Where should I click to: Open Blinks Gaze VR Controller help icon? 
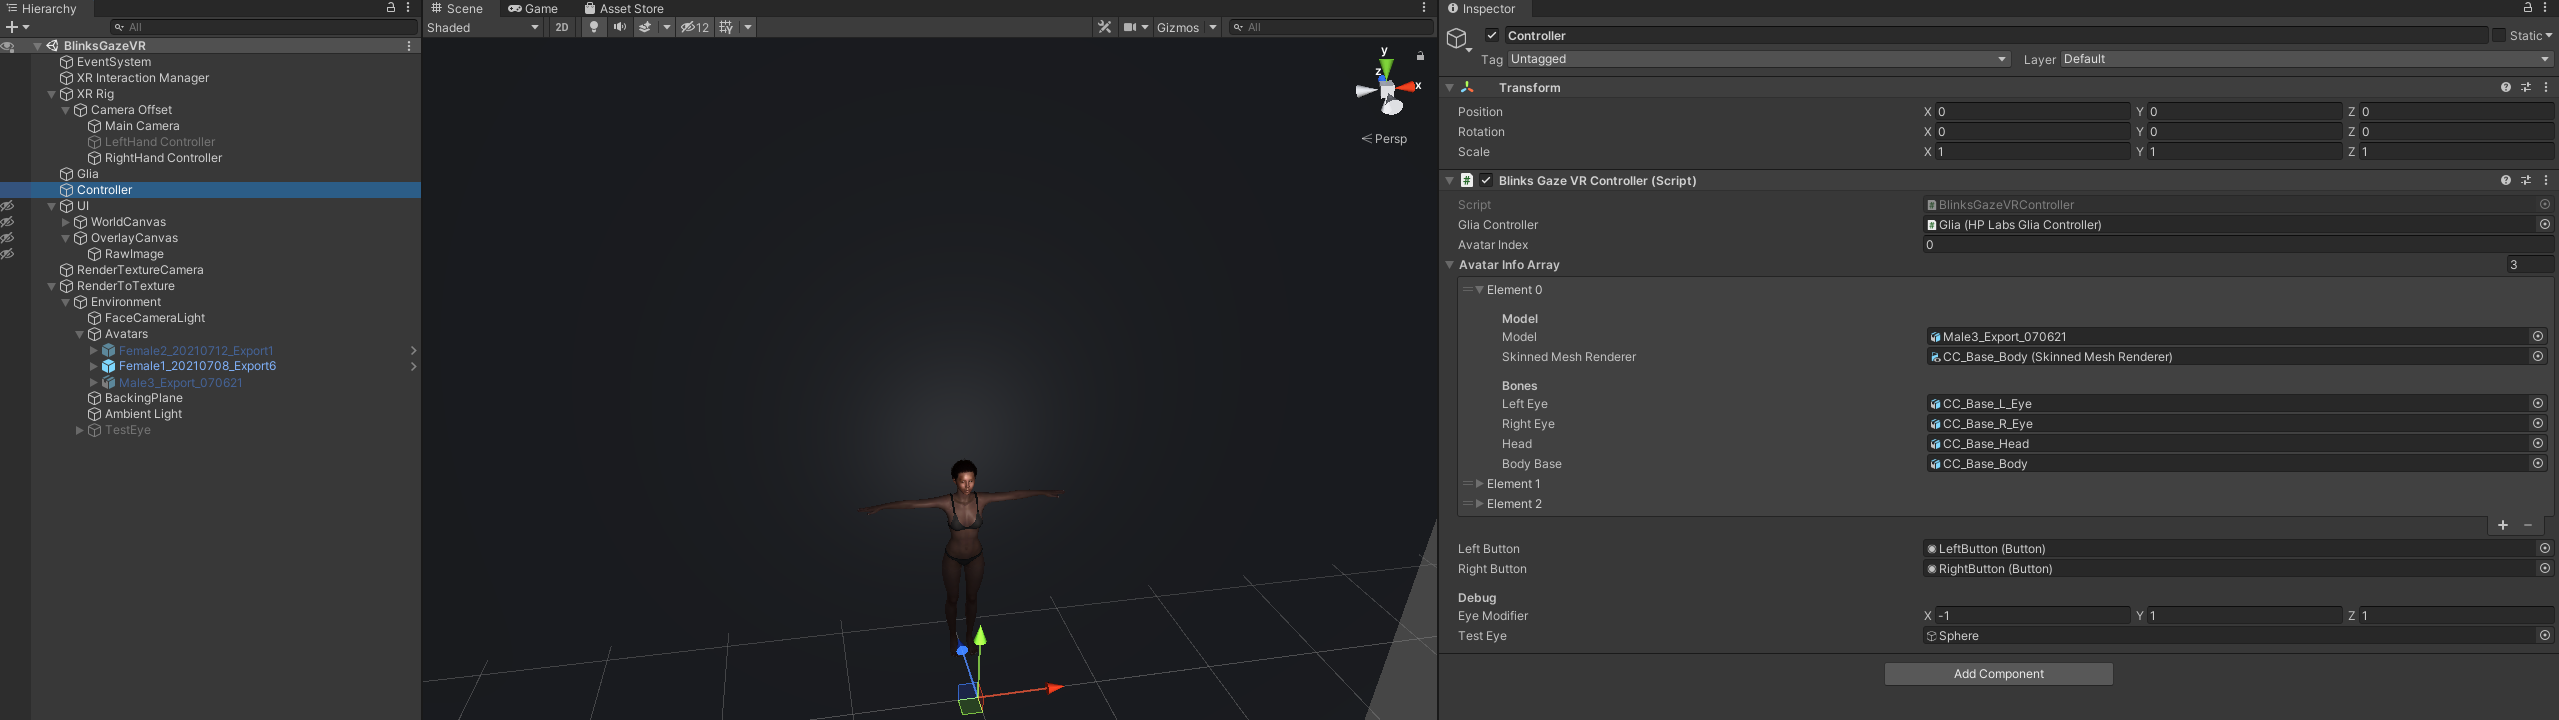tap(2506, 181)
